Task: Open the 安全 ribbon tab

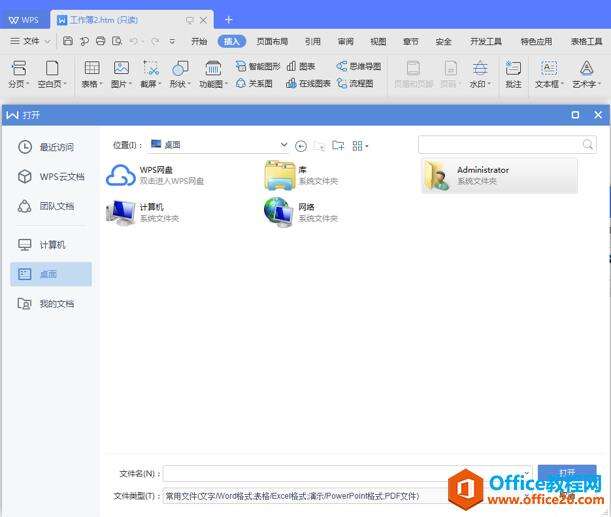Action: (443, 41)
